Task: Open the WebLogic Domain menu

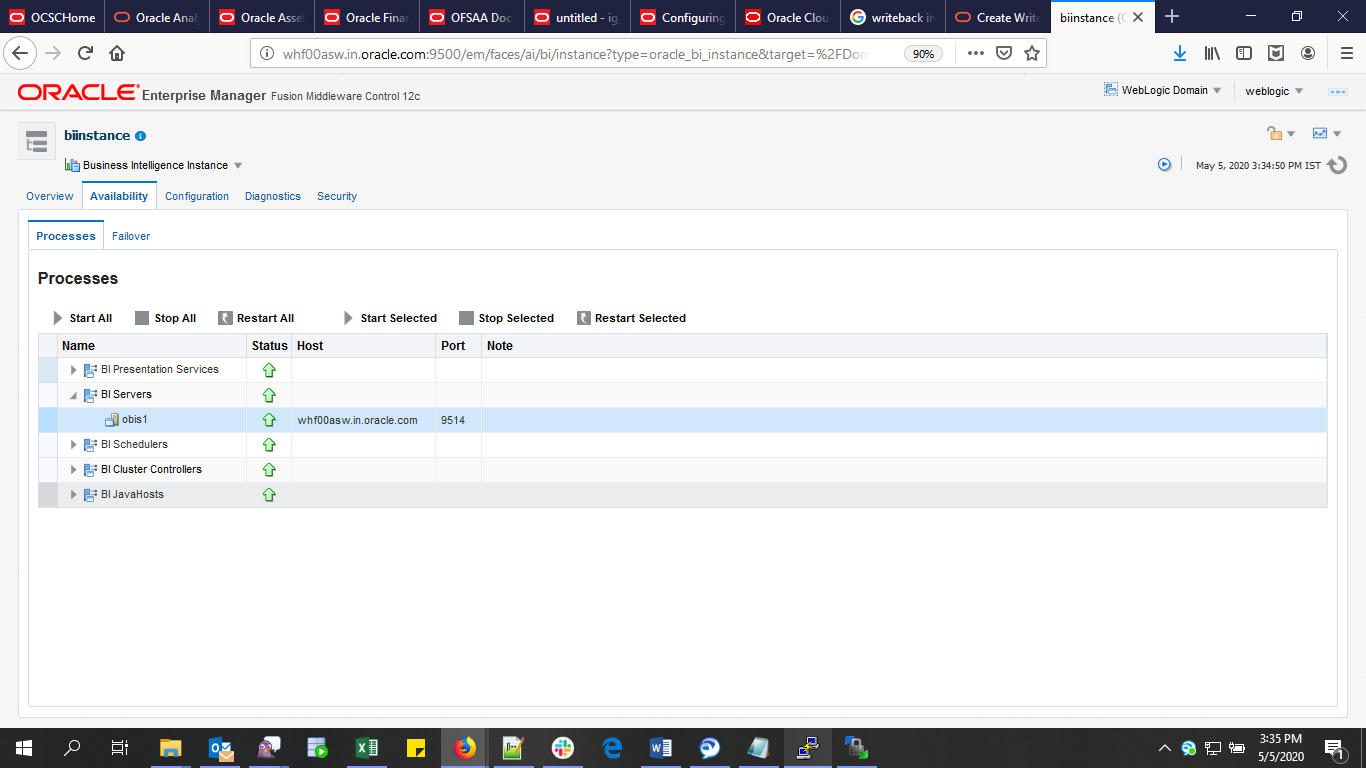Action: point(1162,90)
